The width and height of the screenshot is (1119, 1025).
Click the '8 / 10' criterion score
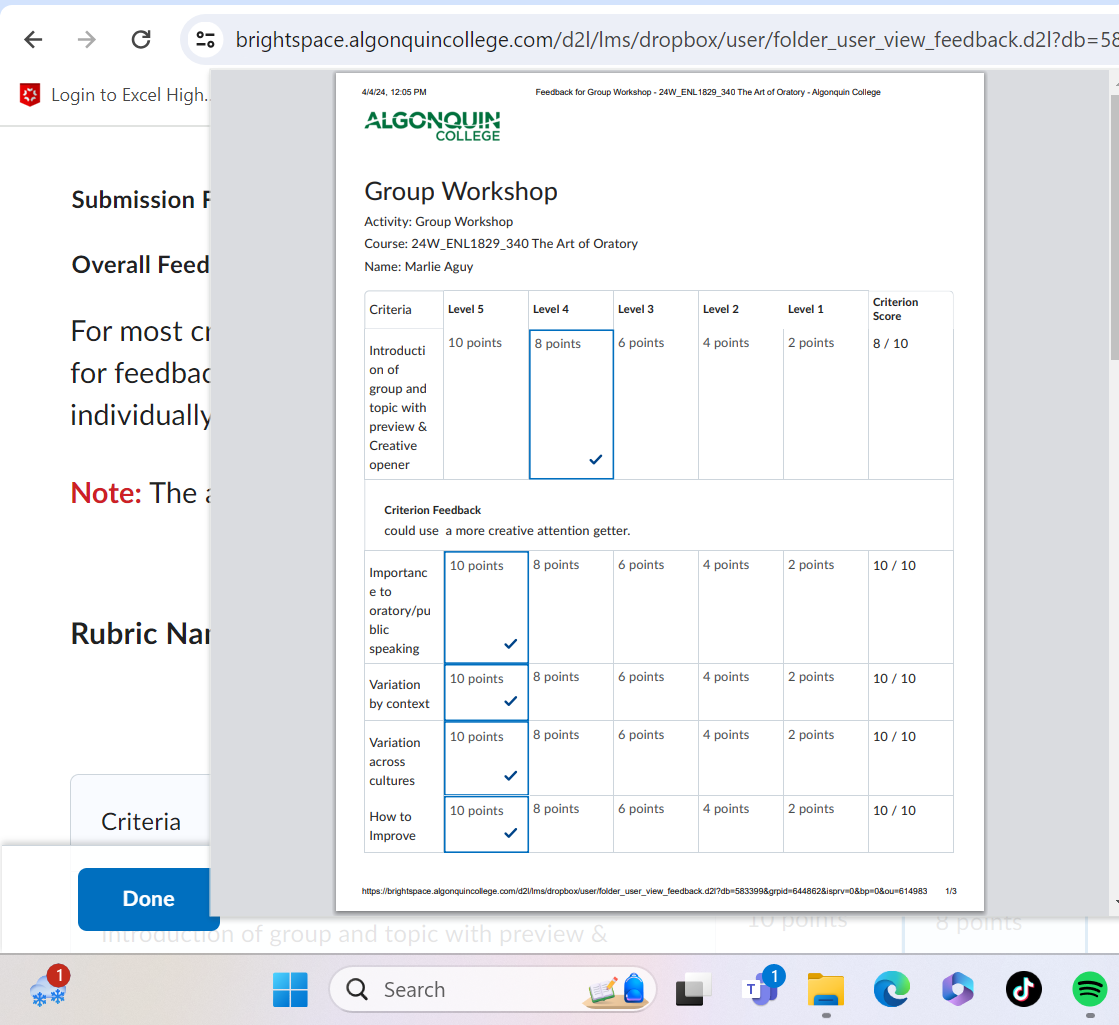click(x=891, y=343)
